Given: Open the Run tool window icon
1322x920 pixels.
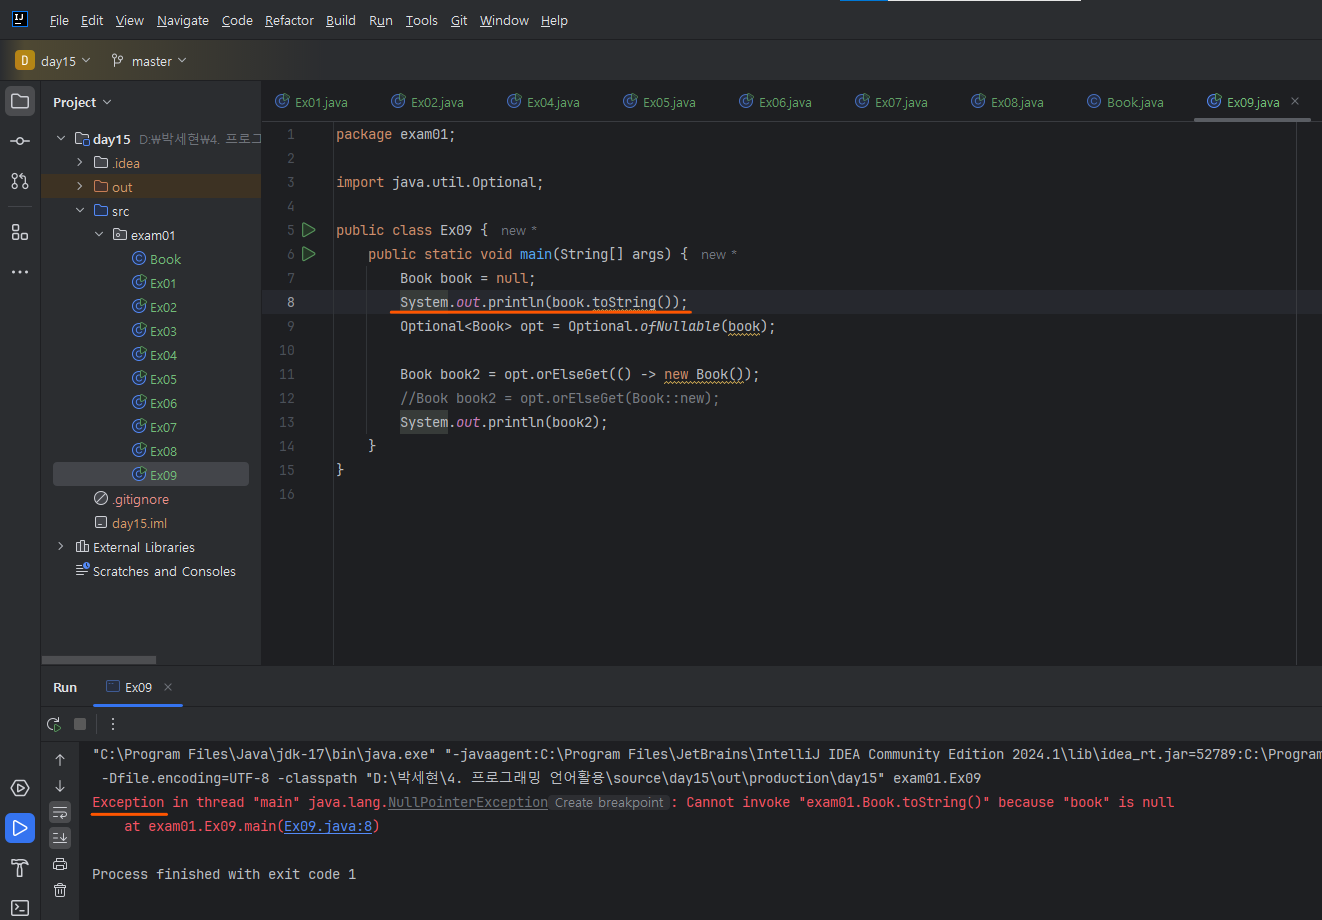Looking at the screenshot, I should [20, 828].
